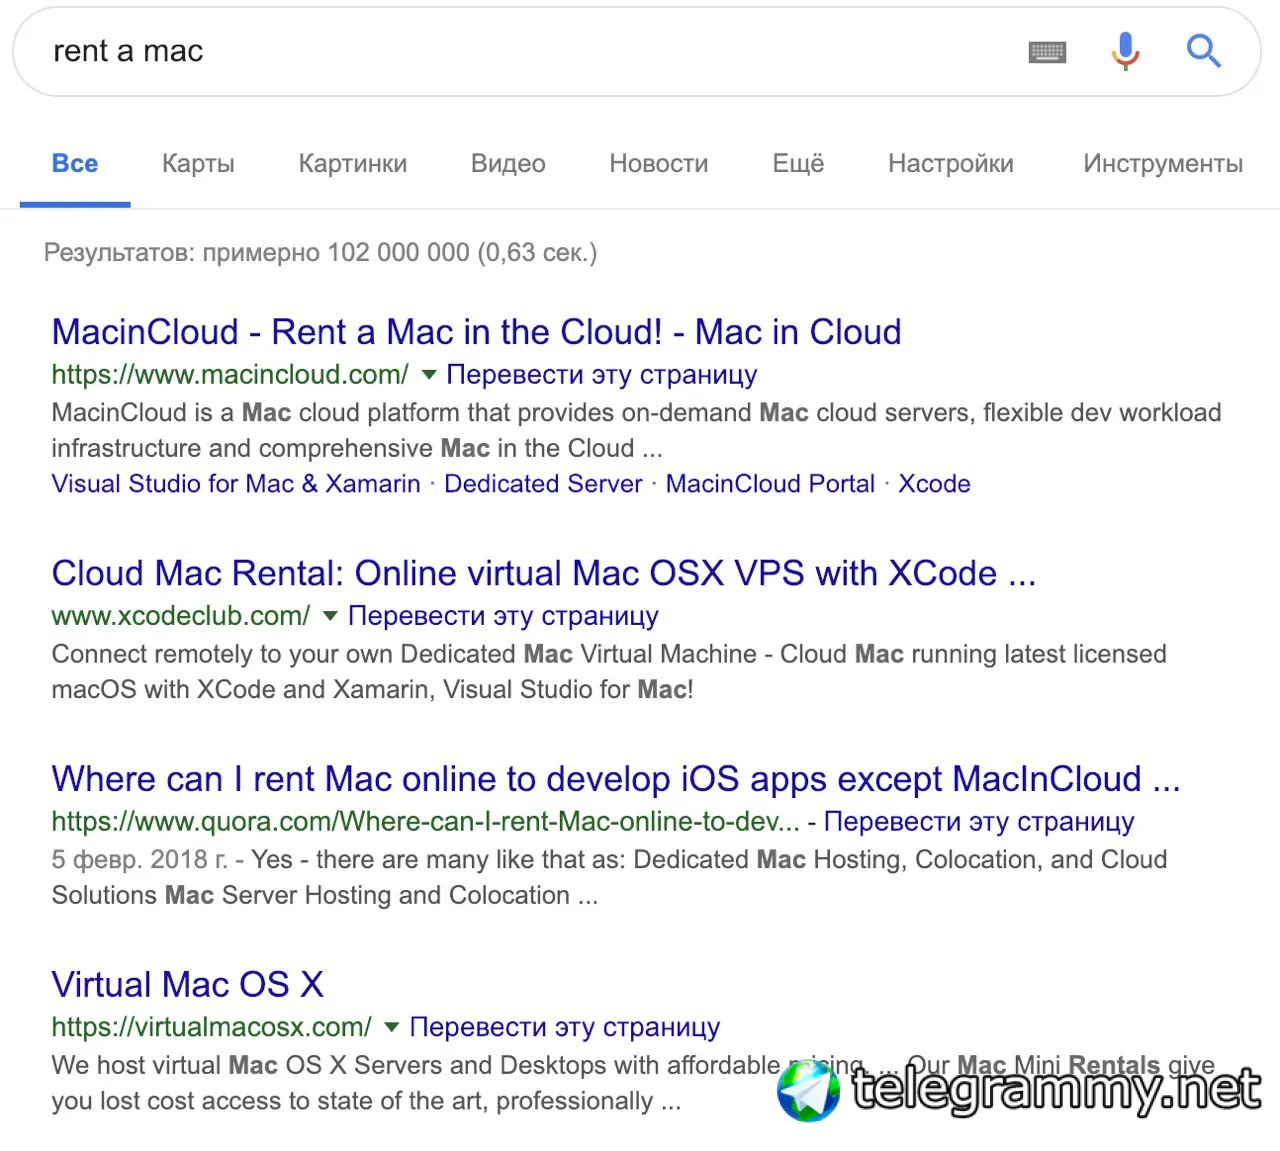Screen dimensions: 1280x1151
Task: Switch to the Картинки tab
Action: click(353, 163)
